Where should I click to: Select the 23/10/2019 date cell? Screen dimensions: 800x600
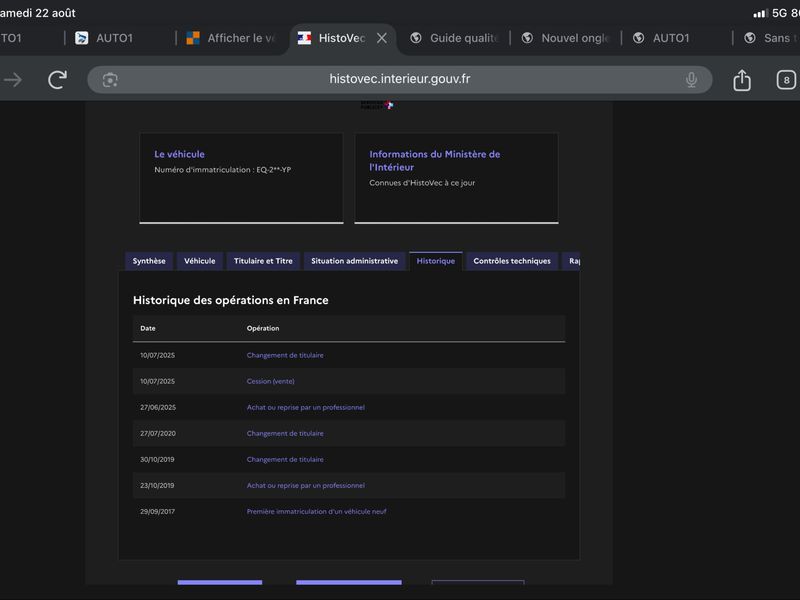tap(157, 485)
